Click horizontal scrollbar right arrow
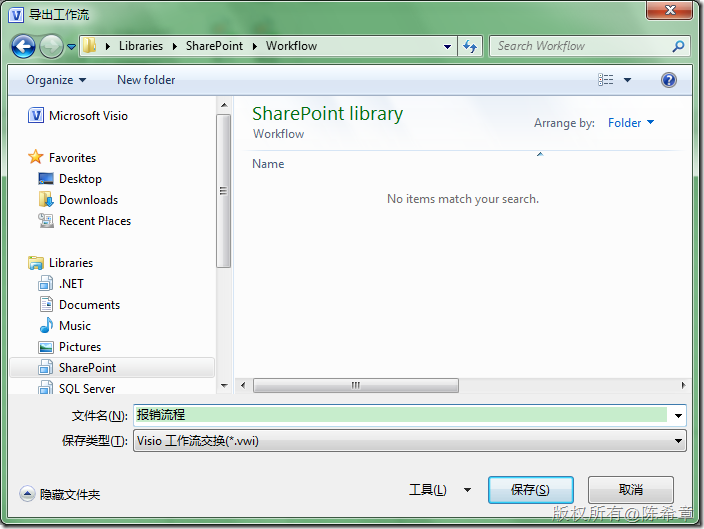 pos(683,385)
